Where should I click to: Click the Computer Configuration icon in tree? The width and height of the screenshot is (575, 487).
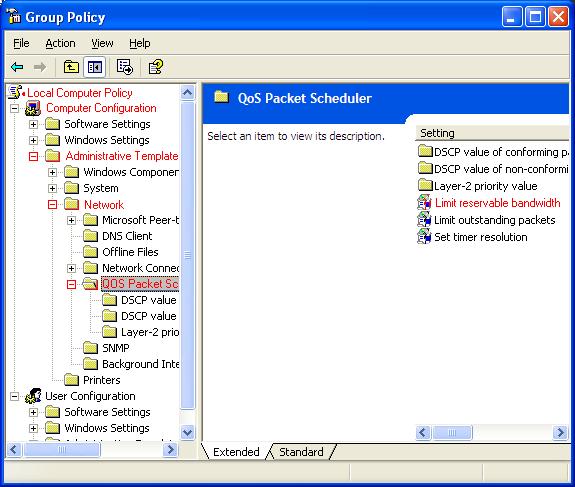(33, 108)
